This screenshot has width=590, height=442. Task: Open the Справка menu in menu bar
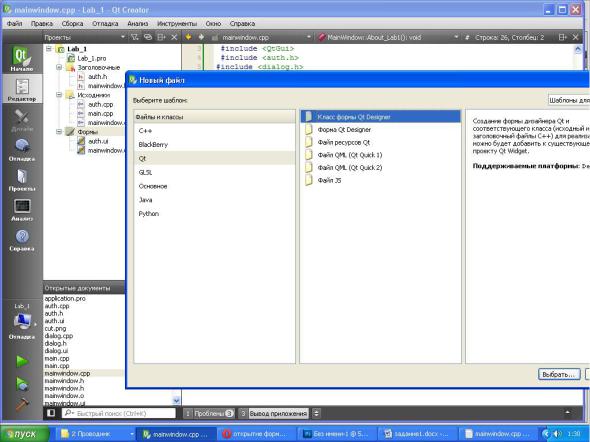click(x=242, y=23)
